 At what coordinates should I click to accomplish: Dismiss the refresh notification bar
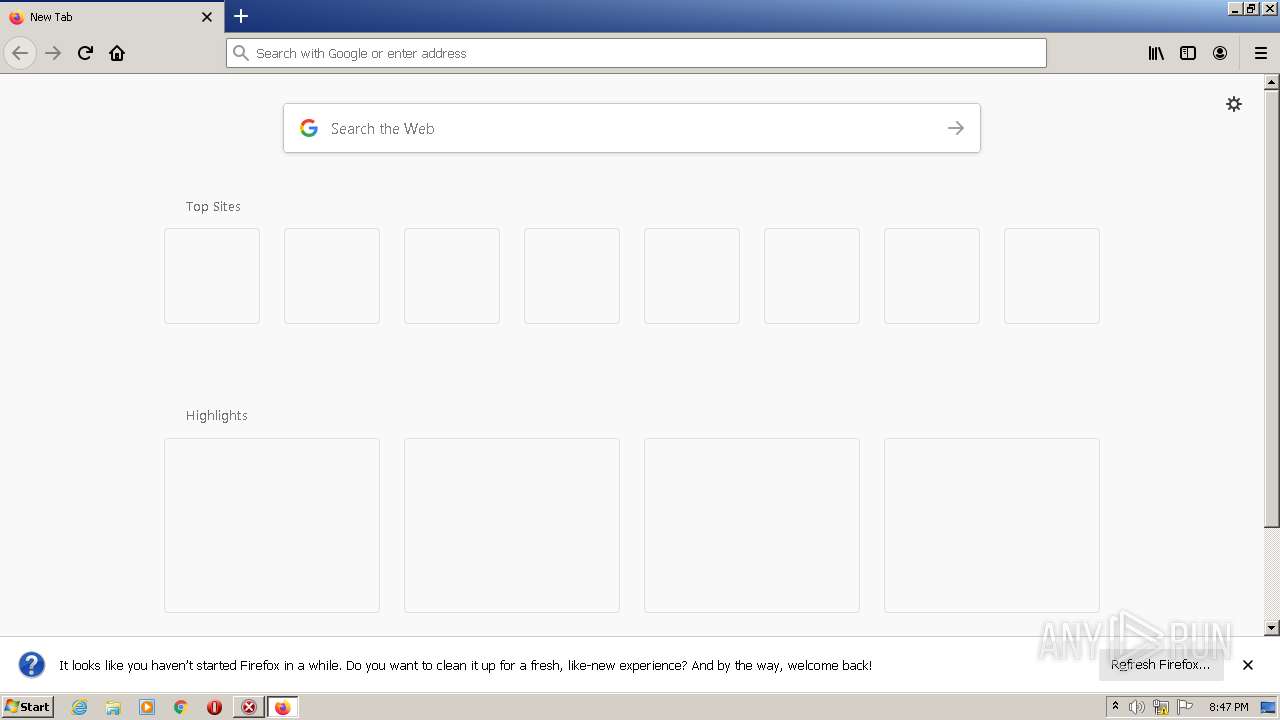[1248, 665]
